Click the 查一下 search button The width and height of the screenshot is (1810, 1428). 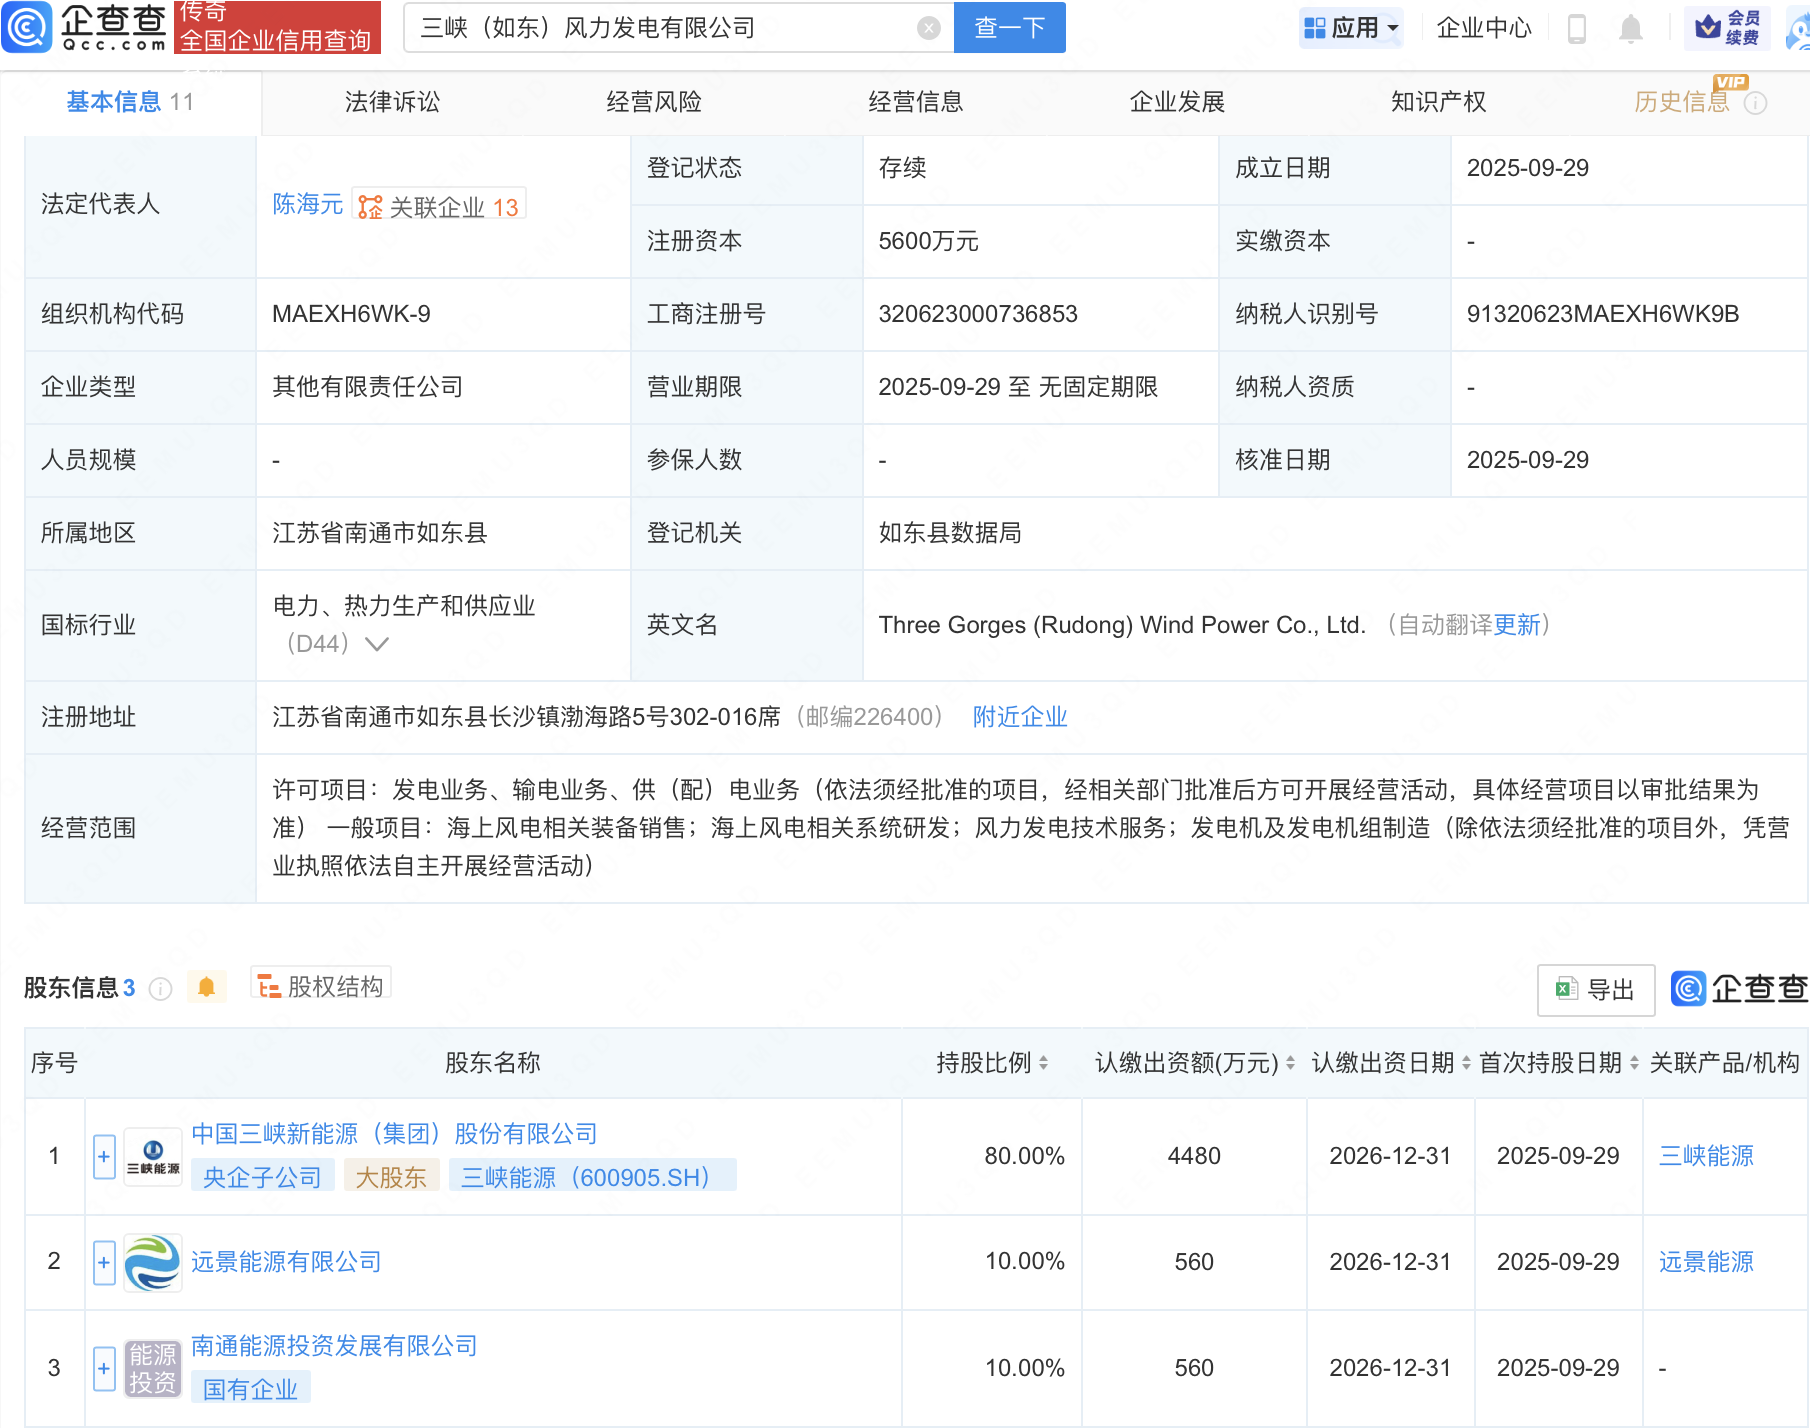coord(1009,28)
